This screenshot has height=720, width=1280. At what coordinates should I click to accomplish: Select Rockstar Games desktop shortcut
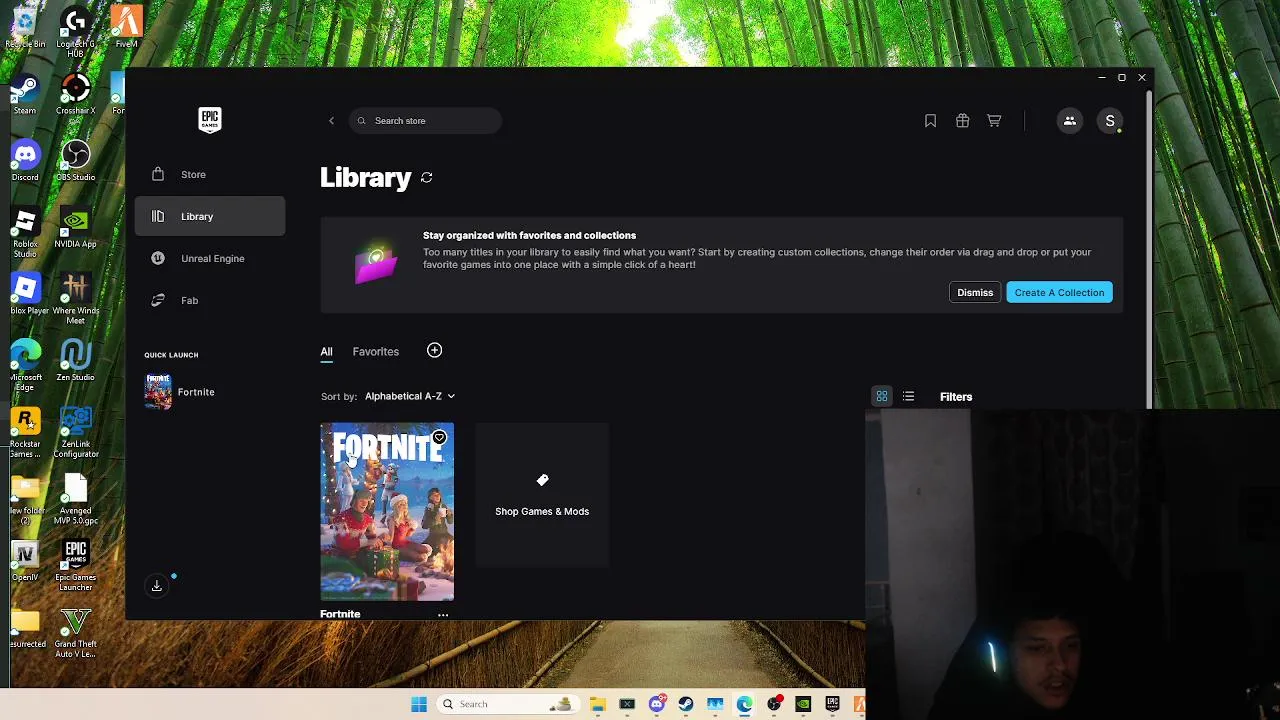click(25, 433)
